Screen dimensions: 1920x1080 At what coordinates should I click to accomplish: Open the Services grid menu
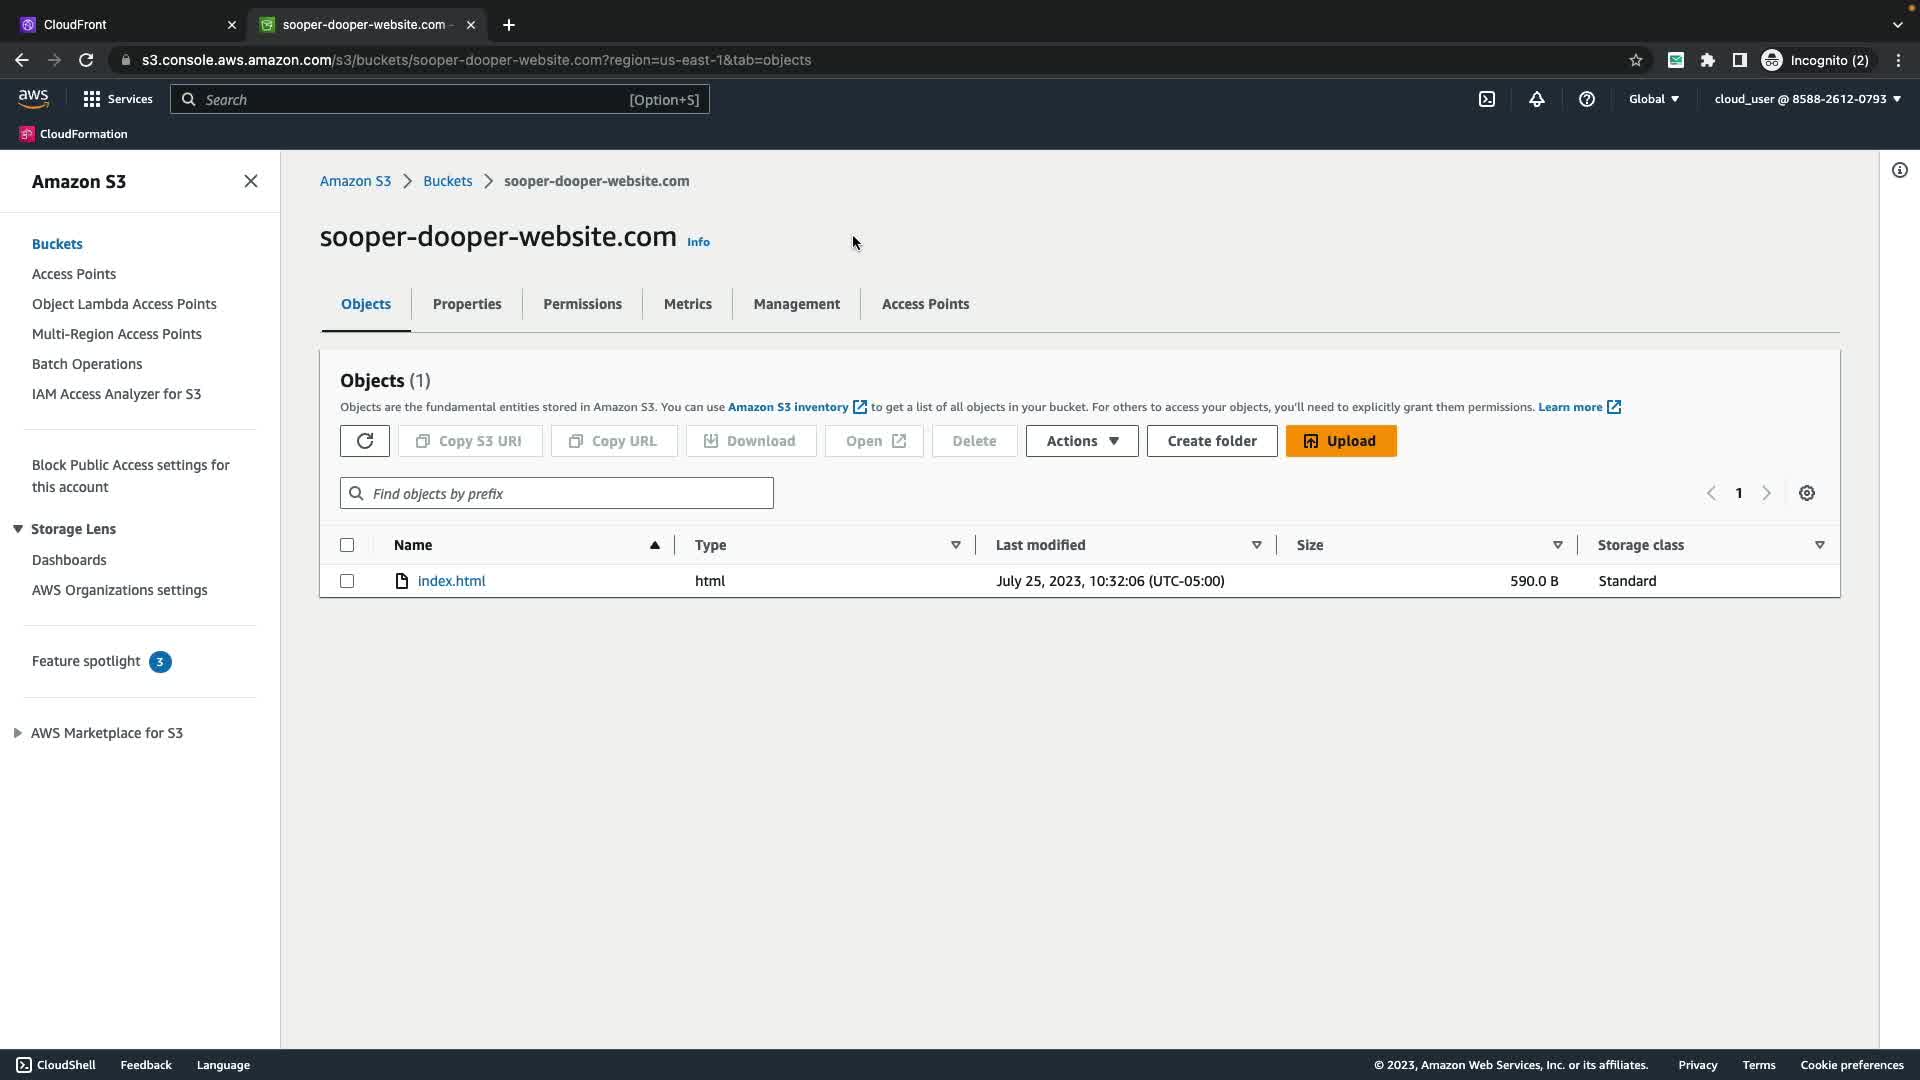point(118,99)
